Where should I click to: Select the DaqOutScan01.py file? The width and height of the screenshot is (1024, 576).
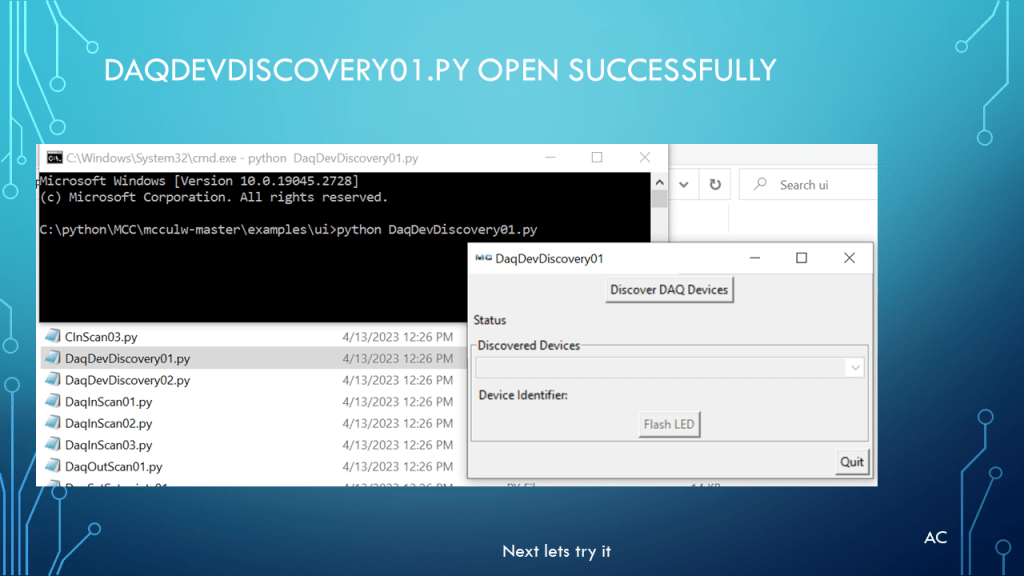tap(113, 467)
